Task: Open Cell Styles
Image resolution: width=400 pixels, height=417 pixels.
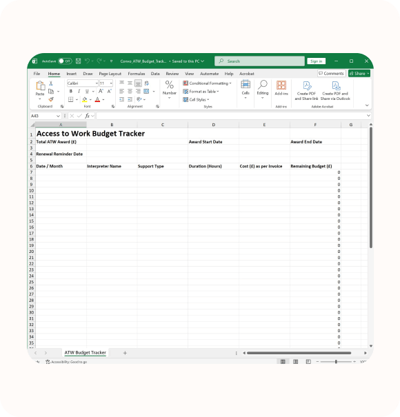Action: click(x=196, y=99)
